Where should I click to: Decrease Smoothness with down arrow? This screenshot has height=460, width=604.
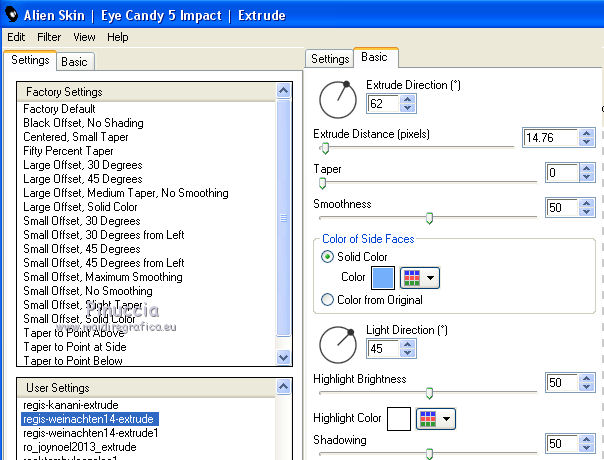587,212
